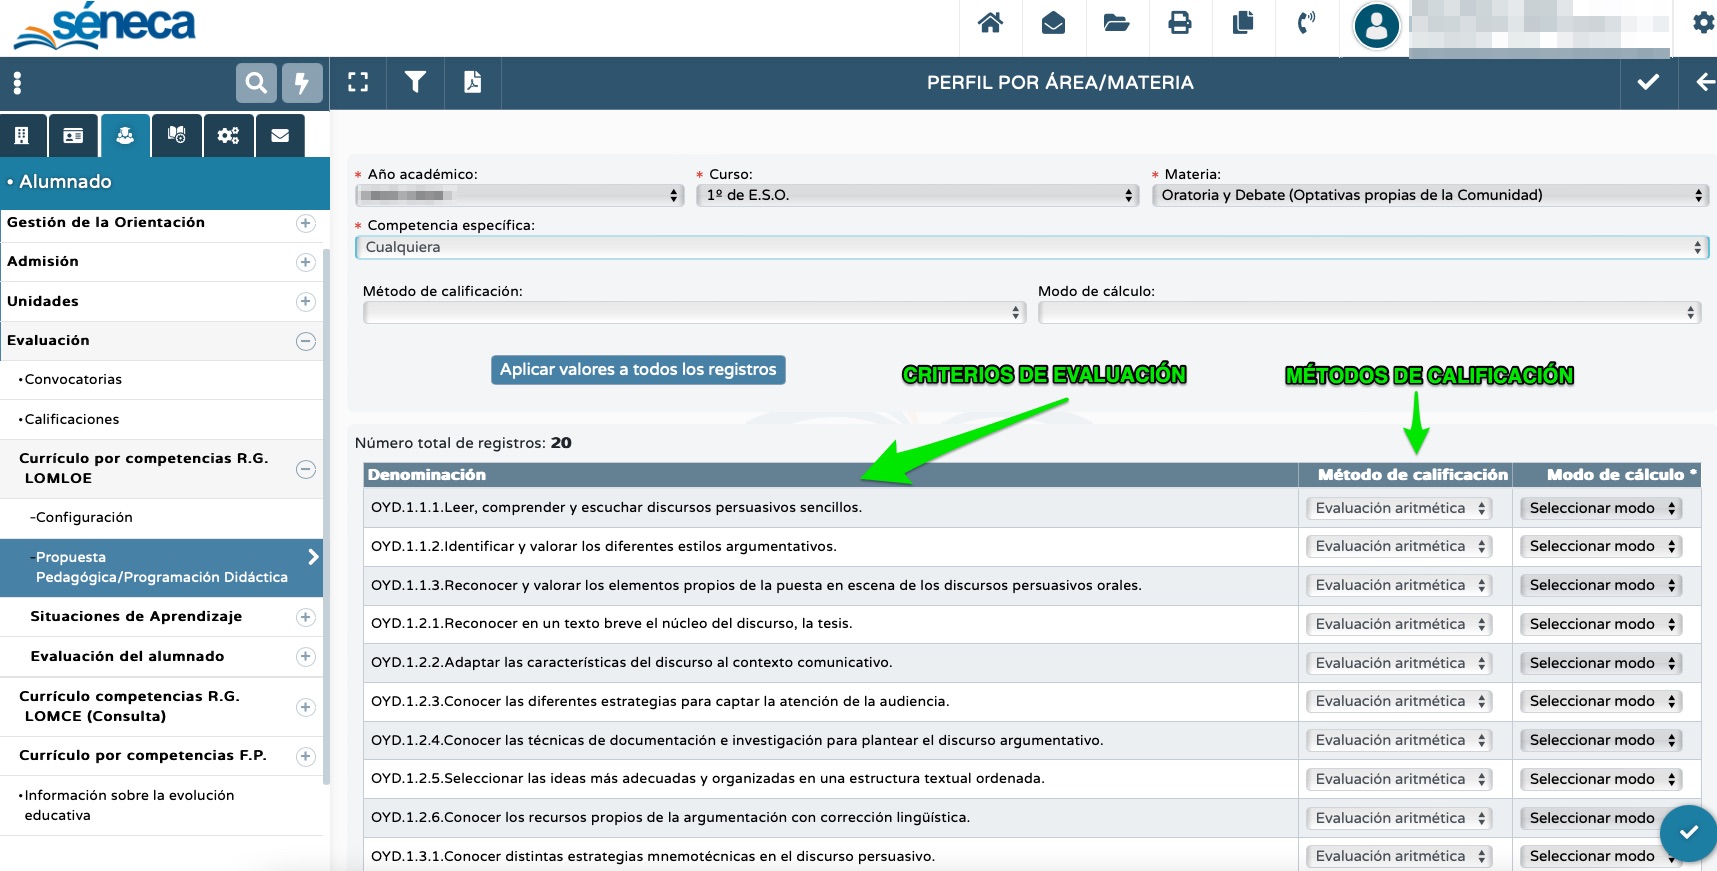Collapse Currículo por competencias R.G. LOMLOE

click(x=306, y=469)
